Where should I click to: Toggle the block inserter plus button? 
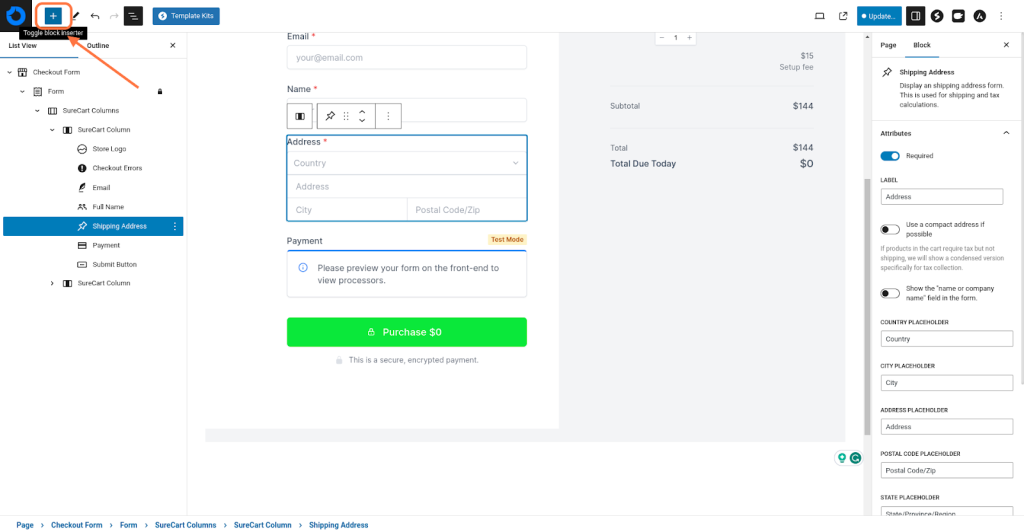(x=53, y=16)
